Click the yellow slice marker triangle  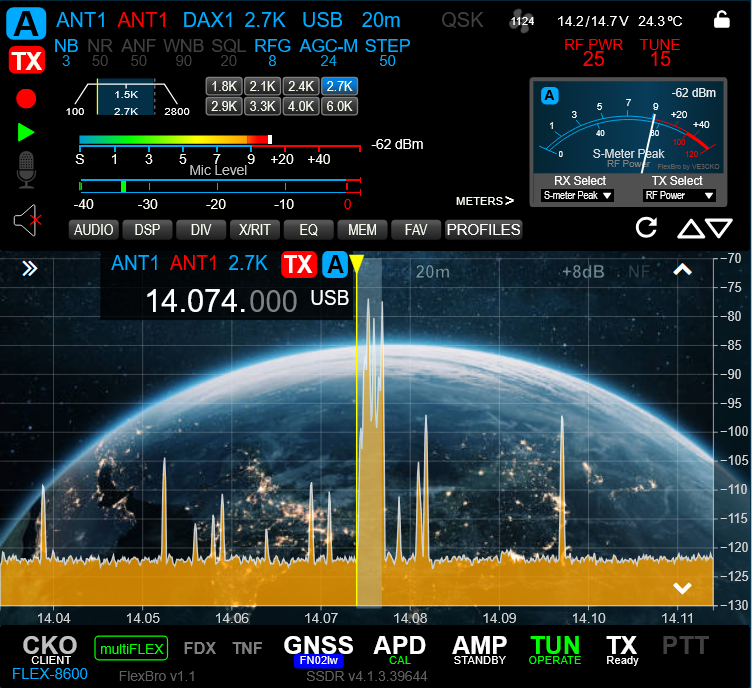(x=356, y=264)
